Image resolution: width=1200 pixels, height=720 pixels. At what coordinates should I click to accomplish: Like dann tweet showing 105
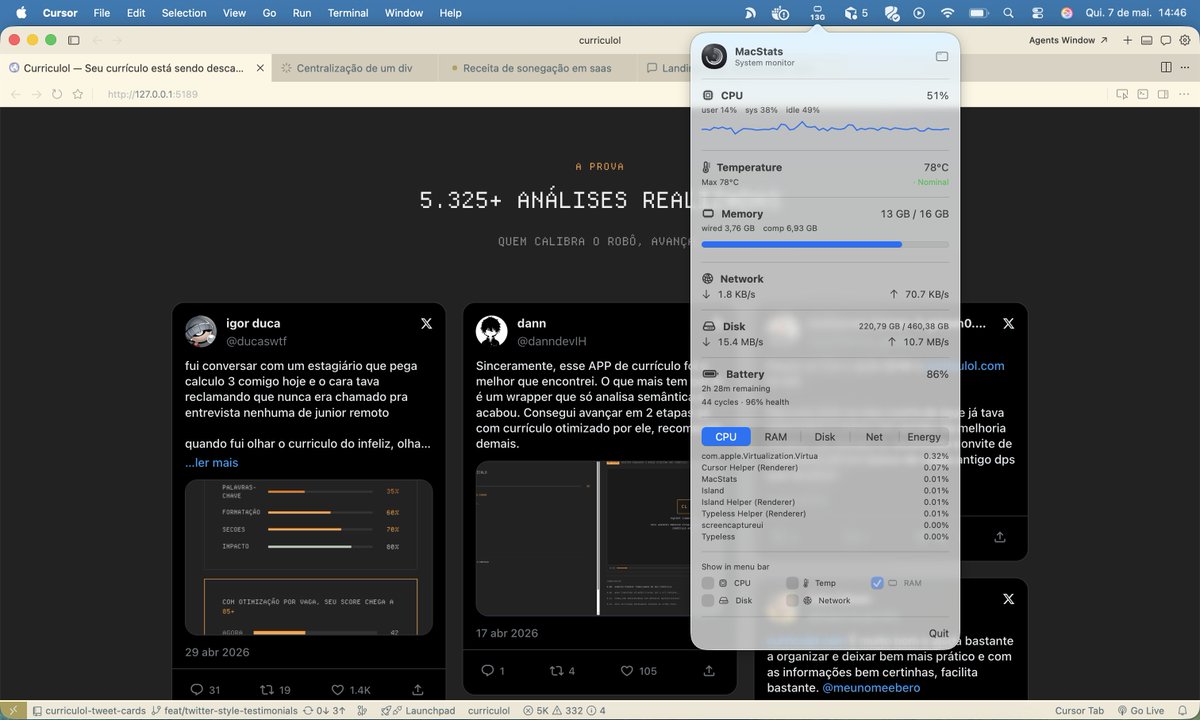[641, 671]
